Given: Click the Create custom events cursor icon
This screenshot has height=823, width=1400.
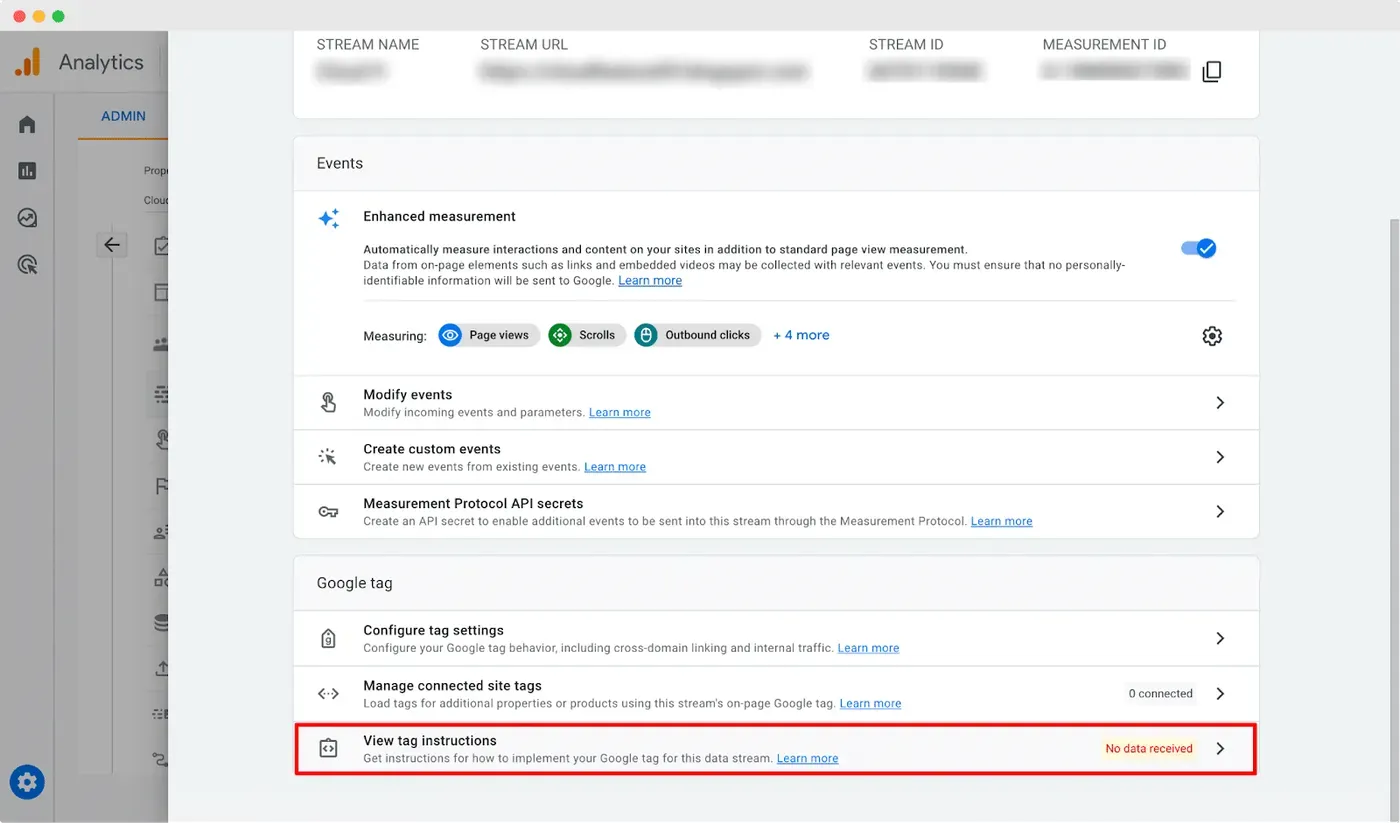Looking at the screenshot, I should 328,457.
